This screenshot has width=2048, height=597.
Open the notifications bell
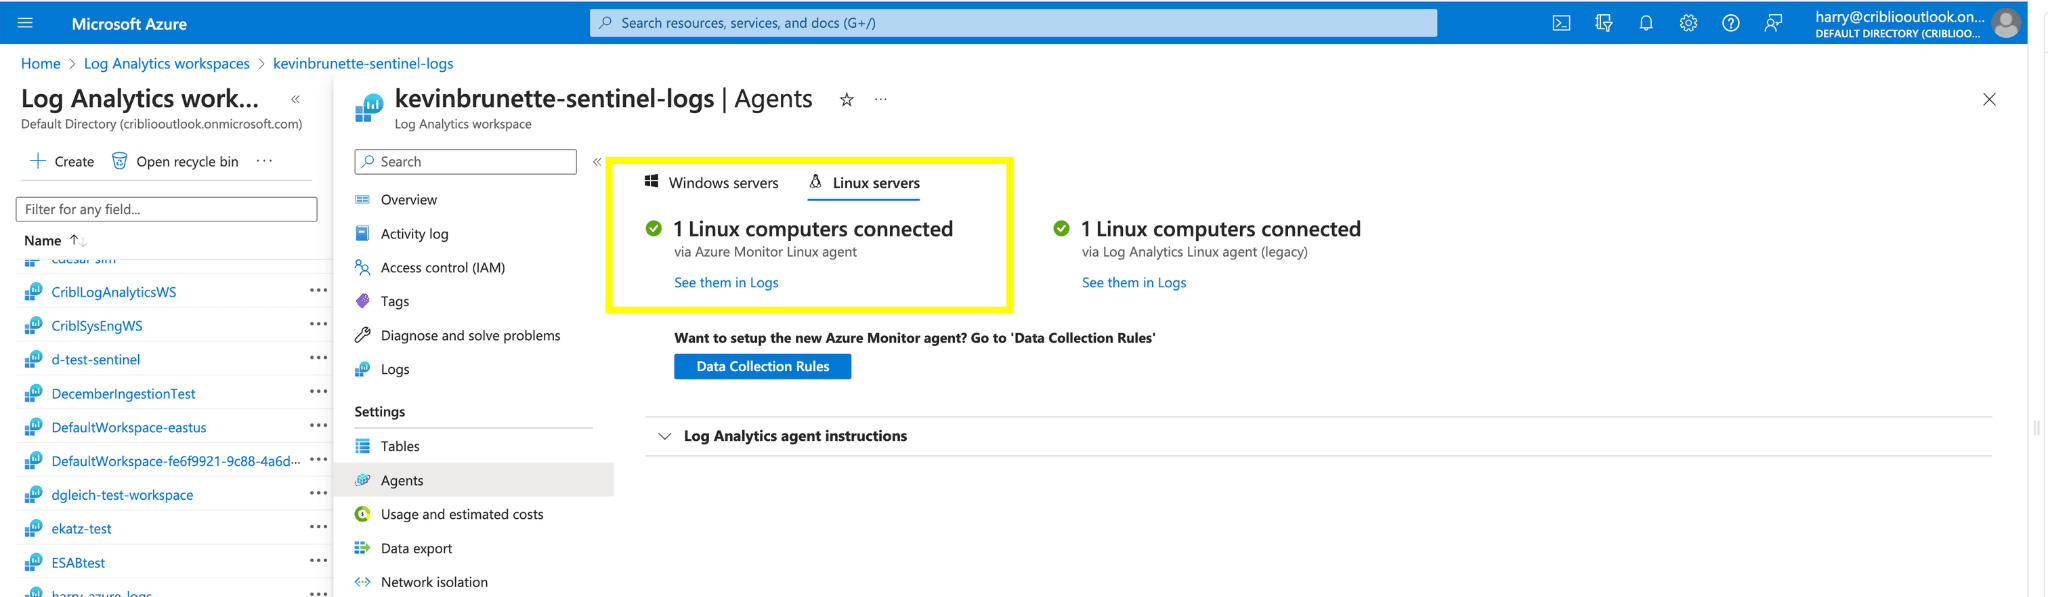[1646, 23]
